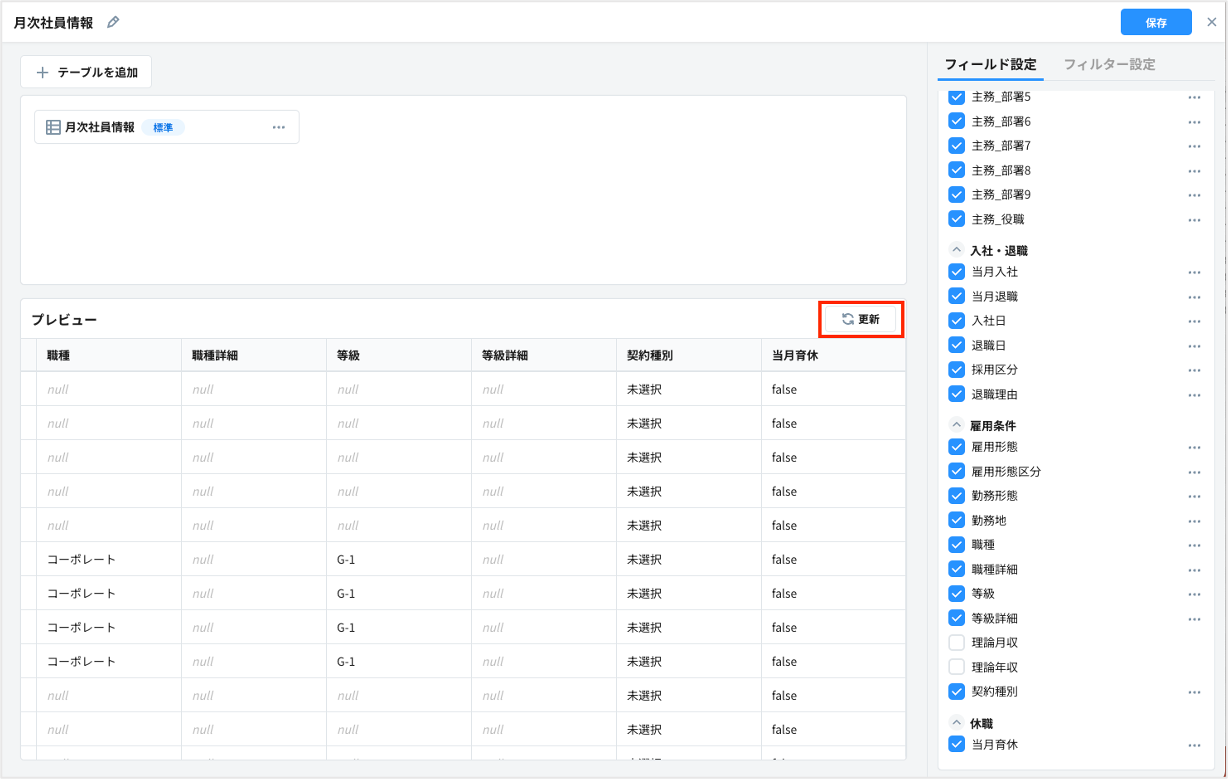Open ellipsis options for 当月入社 field
Viewport: 1228px width, 780px height.
[x=1194, y=272]
